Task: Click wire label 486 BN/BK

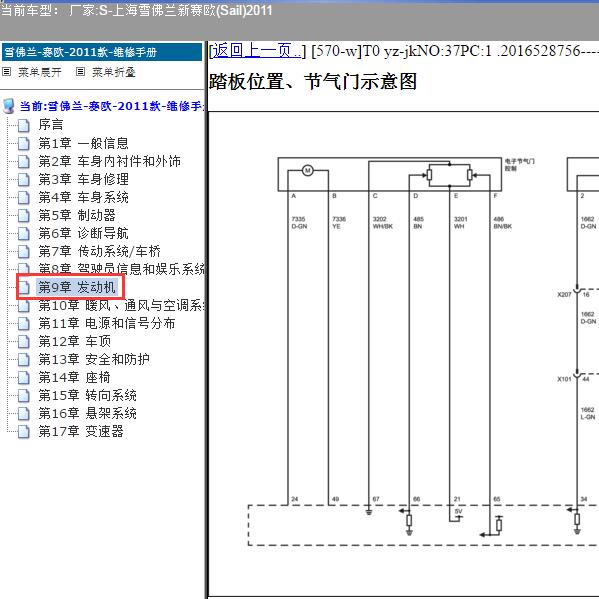Action: (x=502, y=223)
